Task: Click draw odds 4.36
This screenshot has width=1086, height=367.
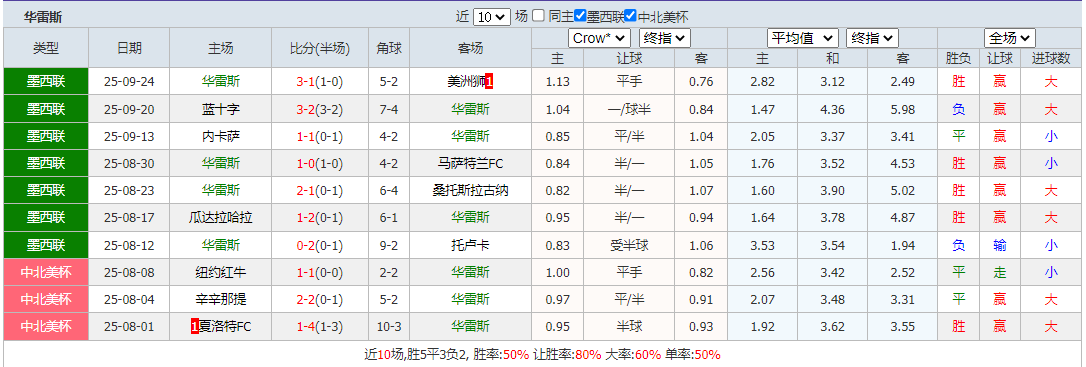Action: tap(833, 109)
